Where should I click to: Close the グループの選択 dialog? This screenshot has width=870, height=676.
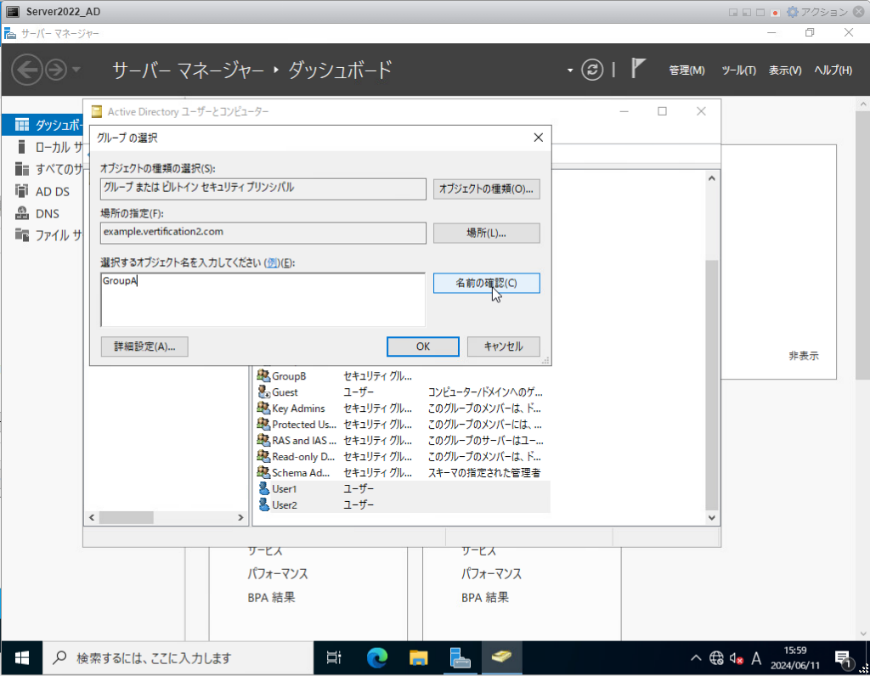coord(538,138)
